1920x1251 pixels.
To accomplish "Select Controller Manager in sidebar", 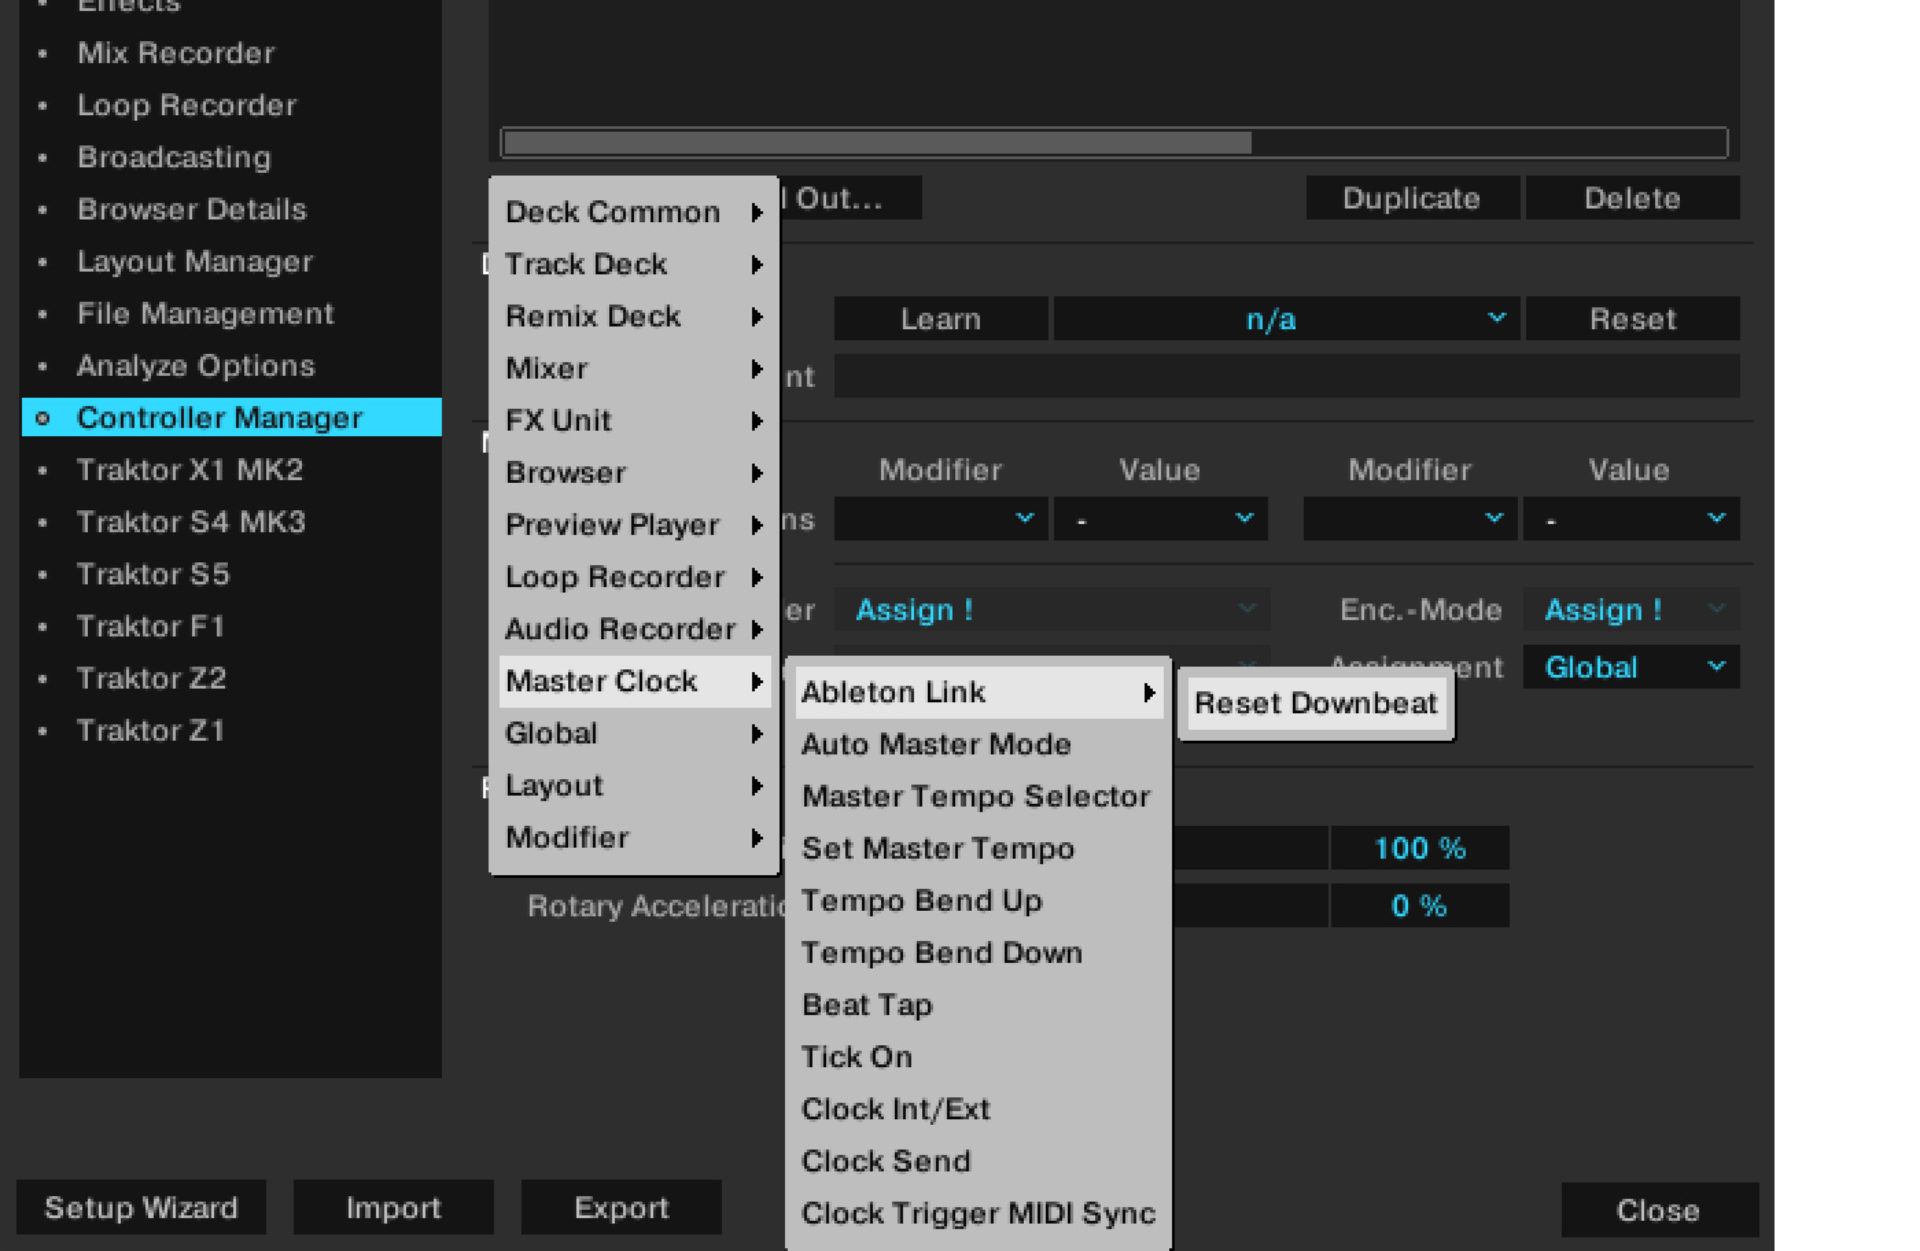I will tap(231, 417).
